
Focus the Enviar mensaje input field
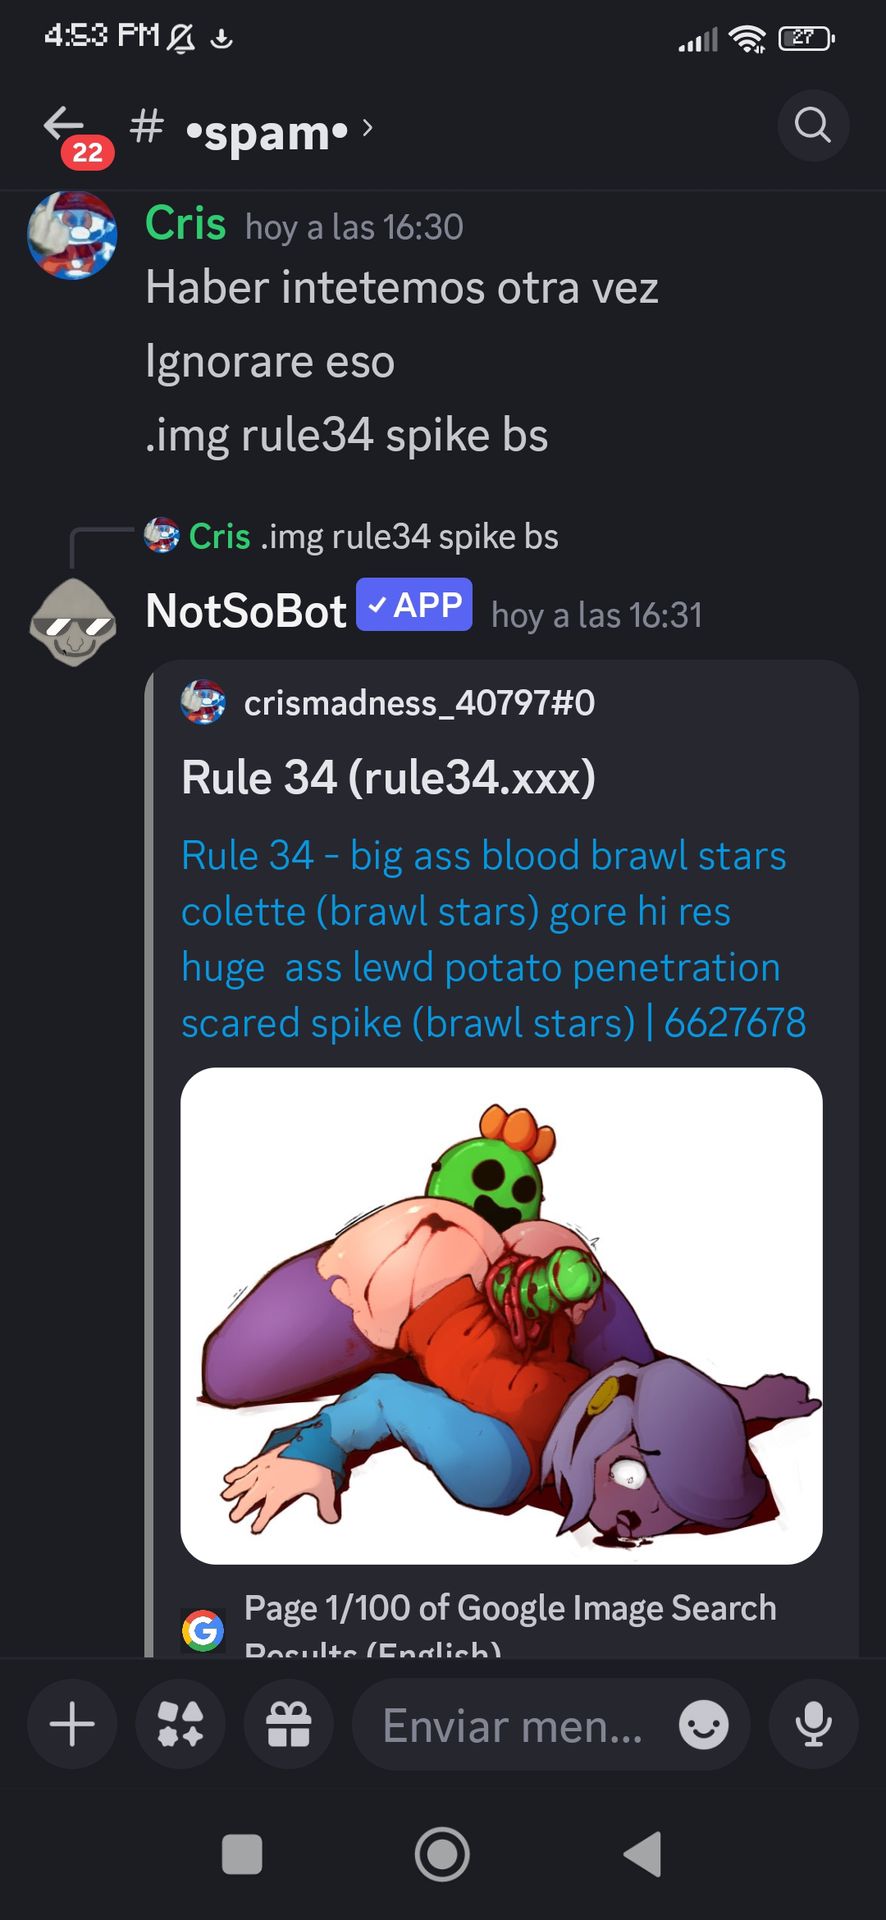tap(513, 1725)
